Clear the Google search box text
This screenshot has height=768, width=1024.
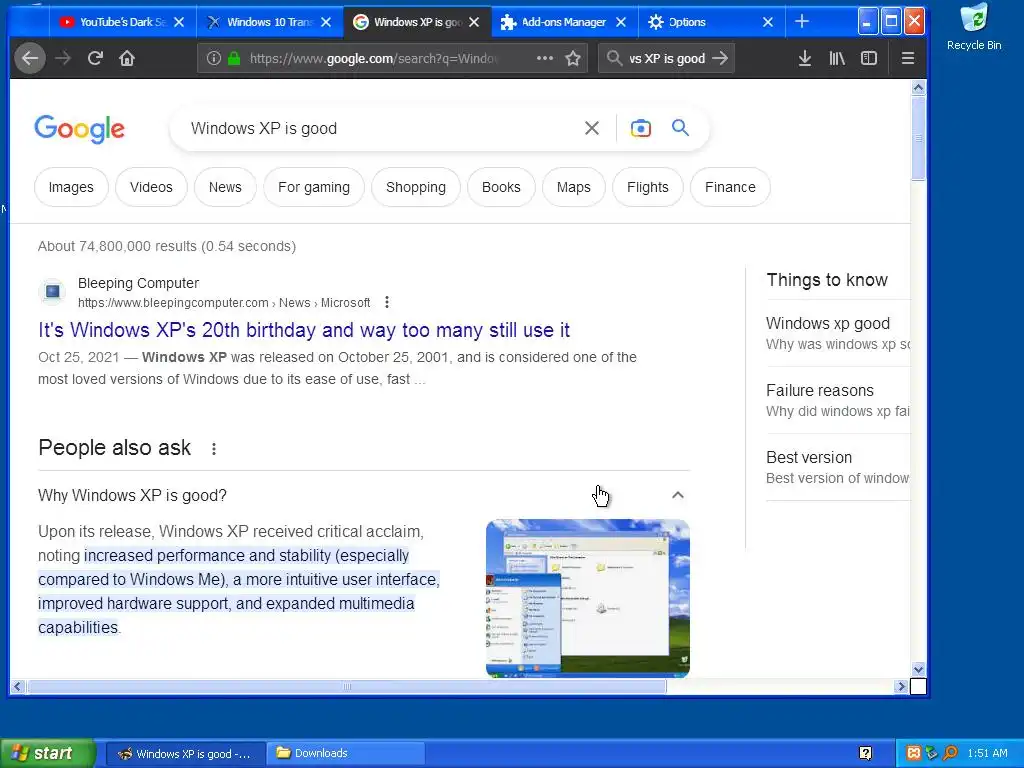point(592,128)
